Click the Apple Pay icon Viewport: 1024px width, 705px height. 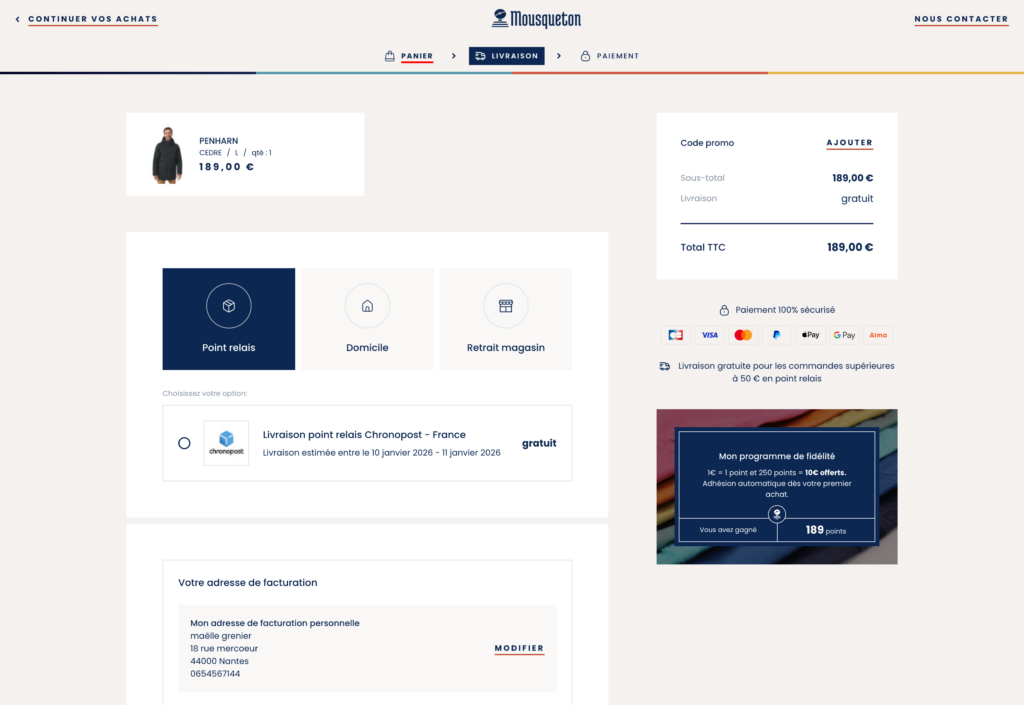click(810, 335)
